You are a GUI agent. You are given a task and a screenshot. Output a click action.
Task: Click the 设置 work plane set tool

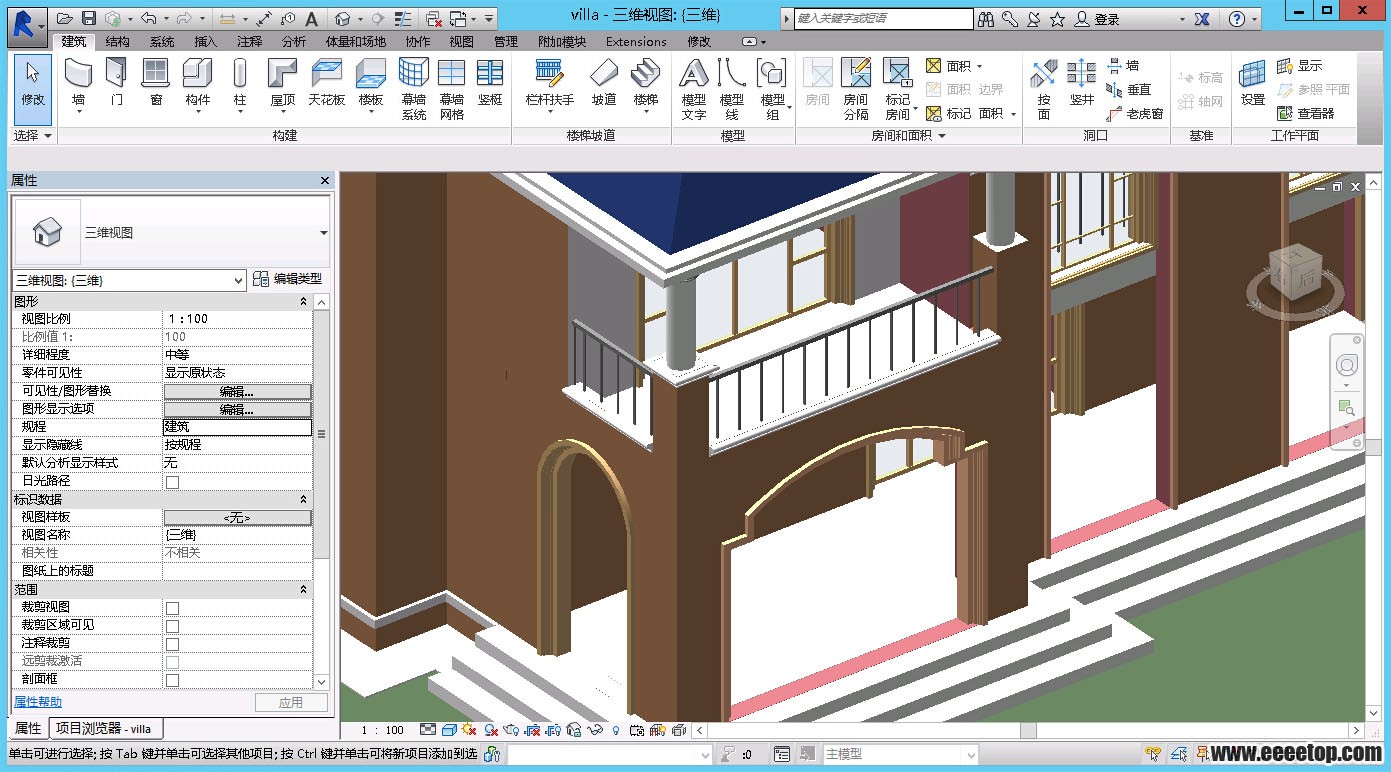coord(1253,84)
